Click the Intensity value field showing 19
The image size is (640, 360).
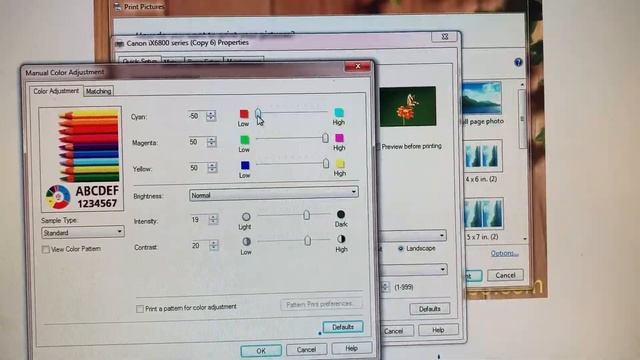coord(199,220)
